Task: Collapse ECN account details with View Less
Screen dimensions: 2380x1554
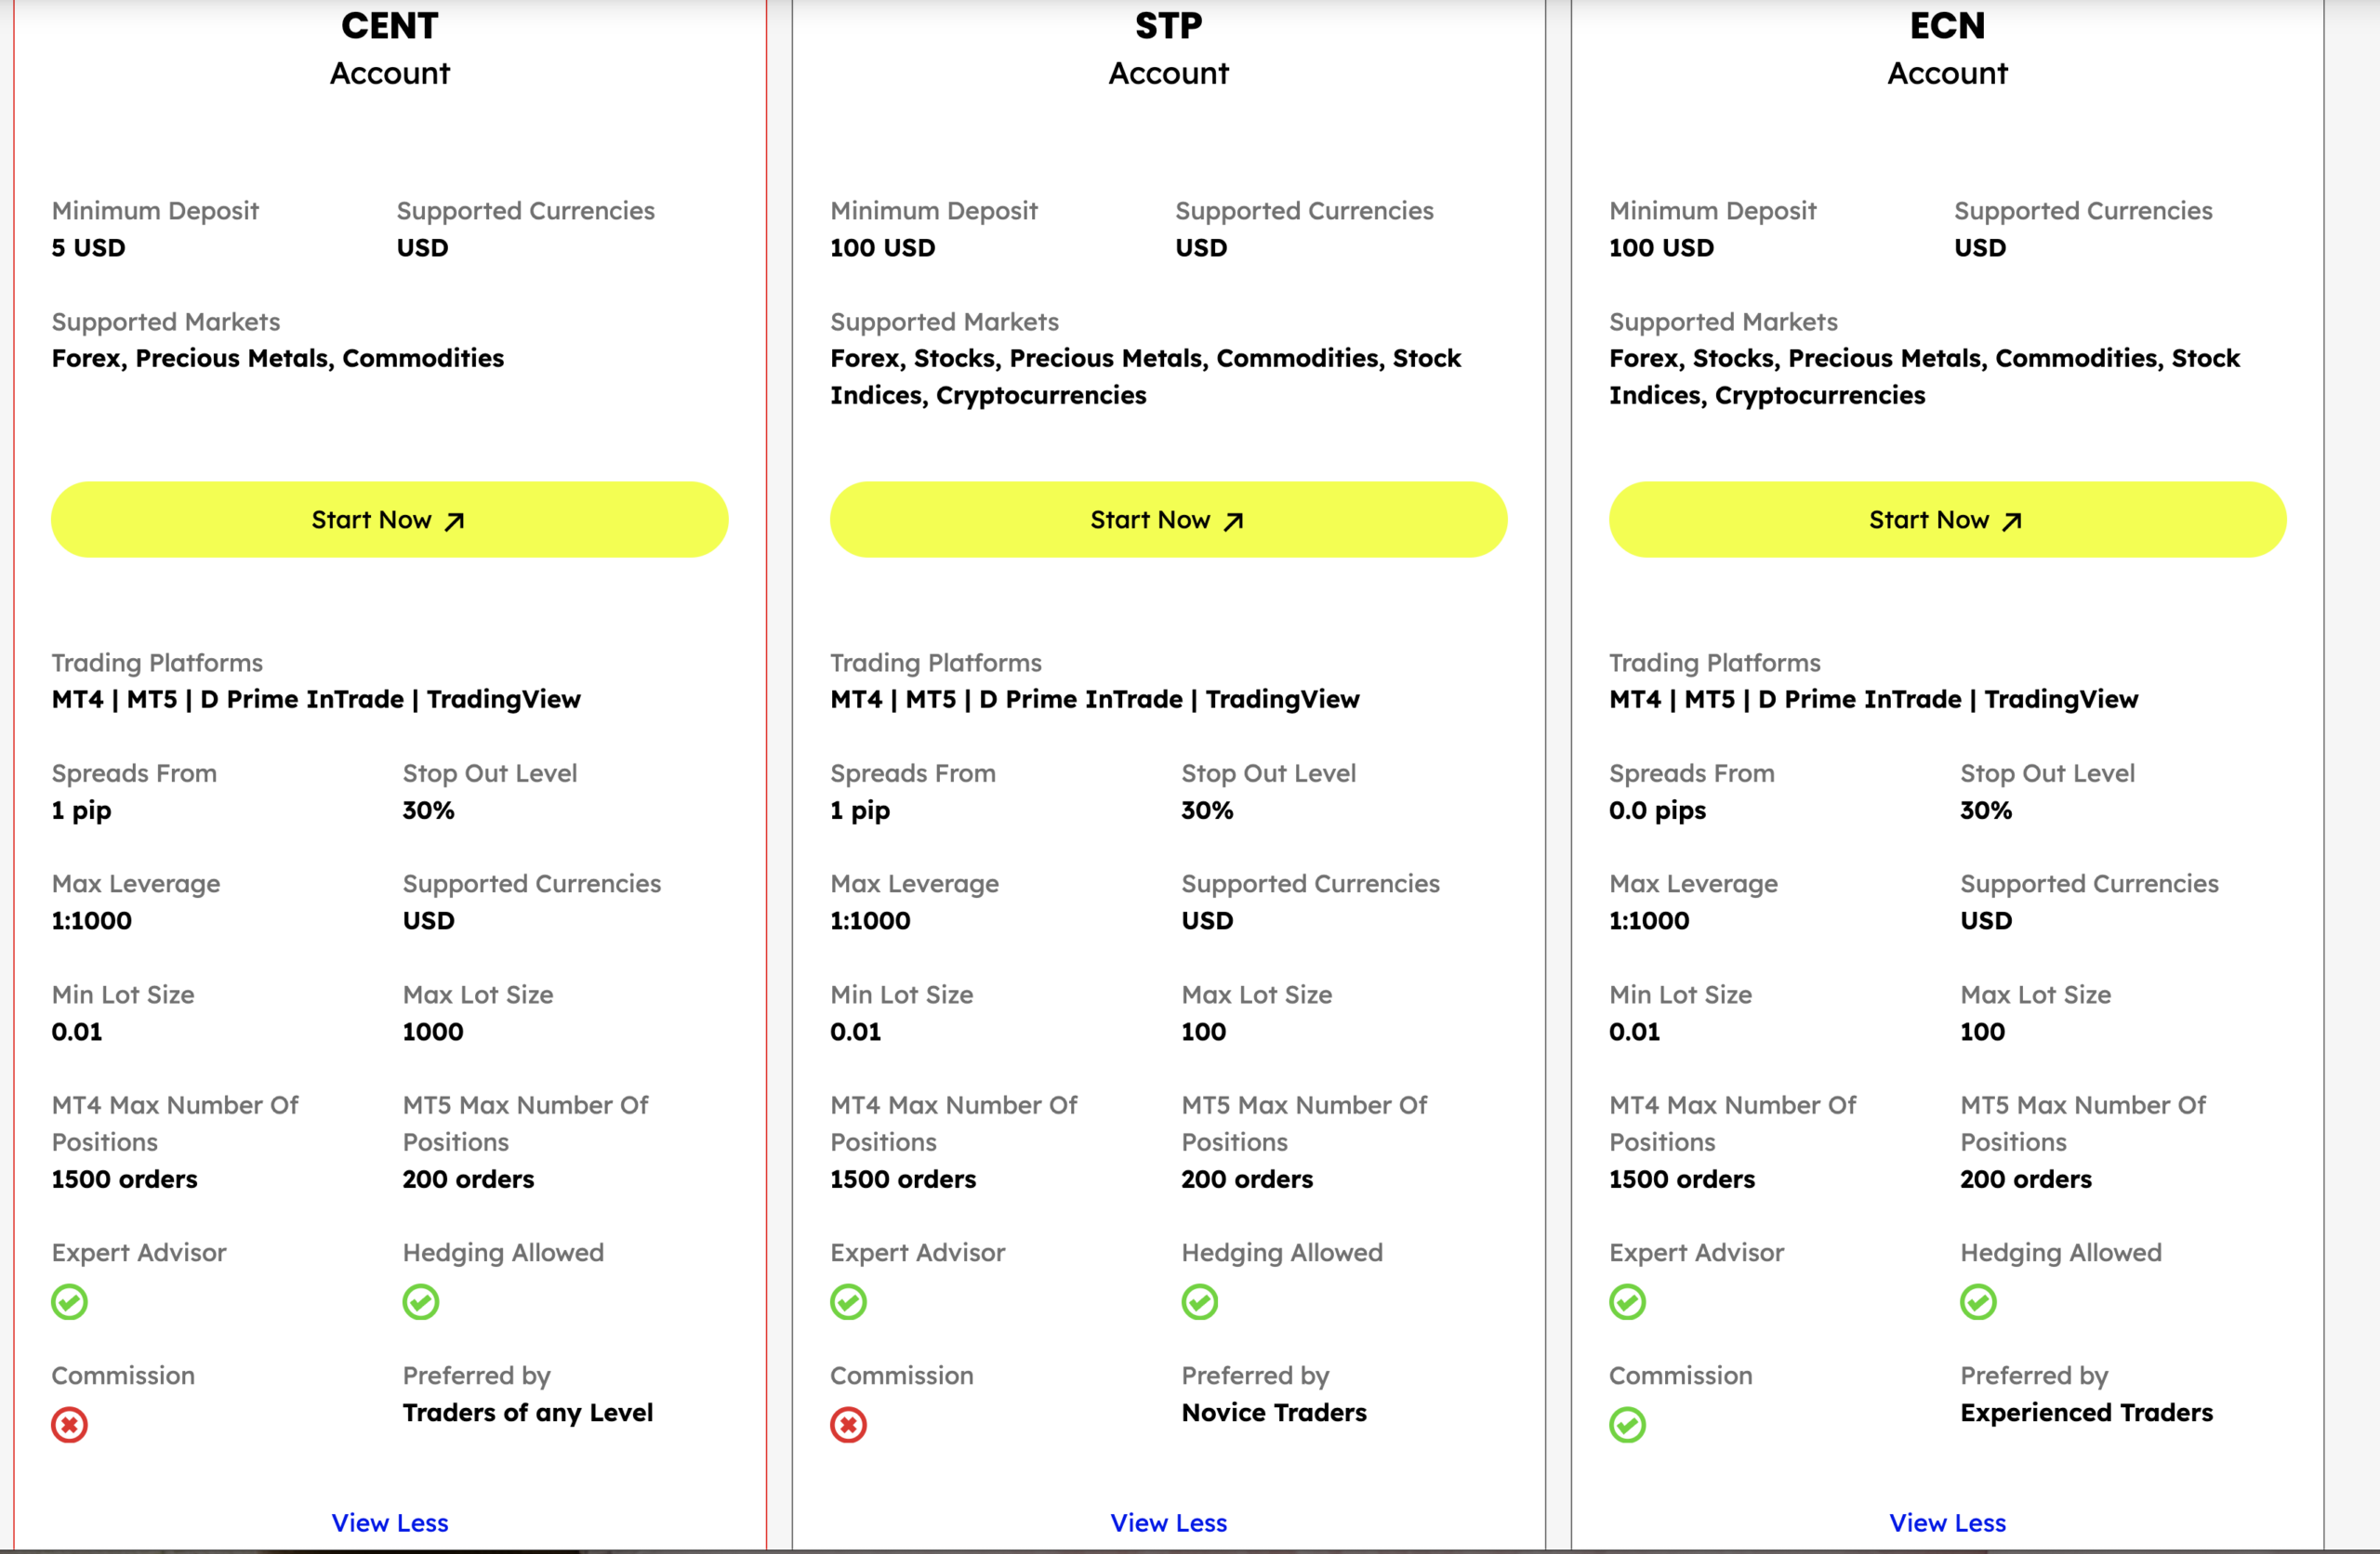Action: (1947, 1522)
